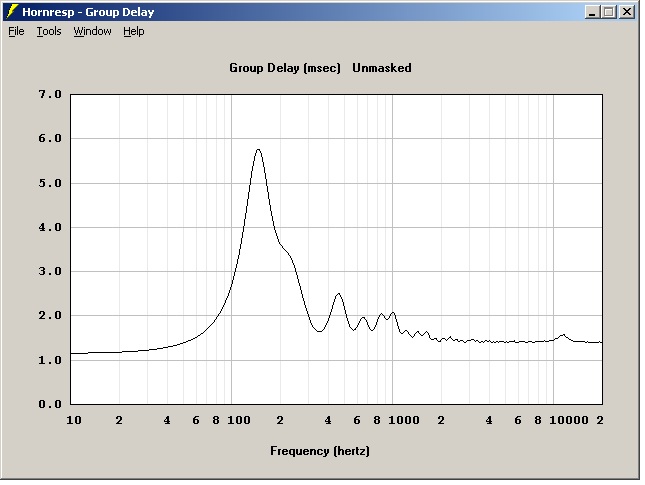Click the 6.0 y-axis value
Viewport: 645px width, 485px height.
(x=50, y=138)
